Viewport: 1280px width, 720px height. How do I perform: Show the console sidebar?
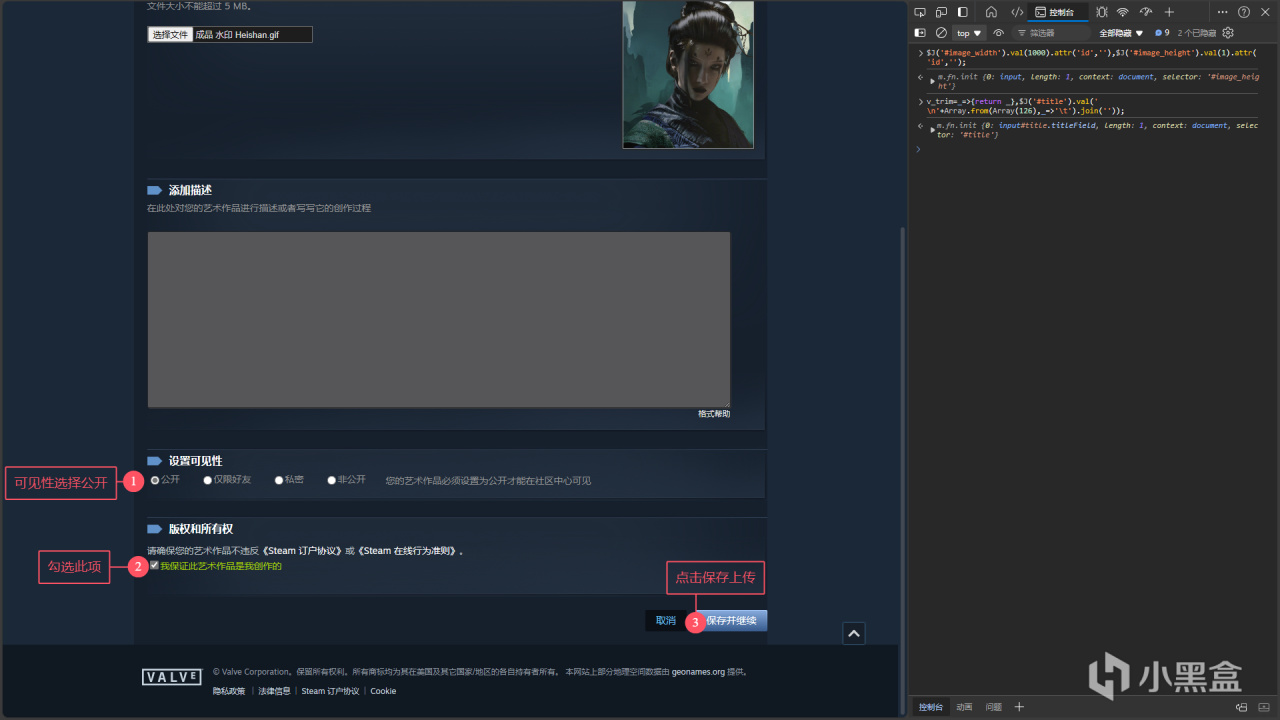pyautogui.click(x=920, y=33)
